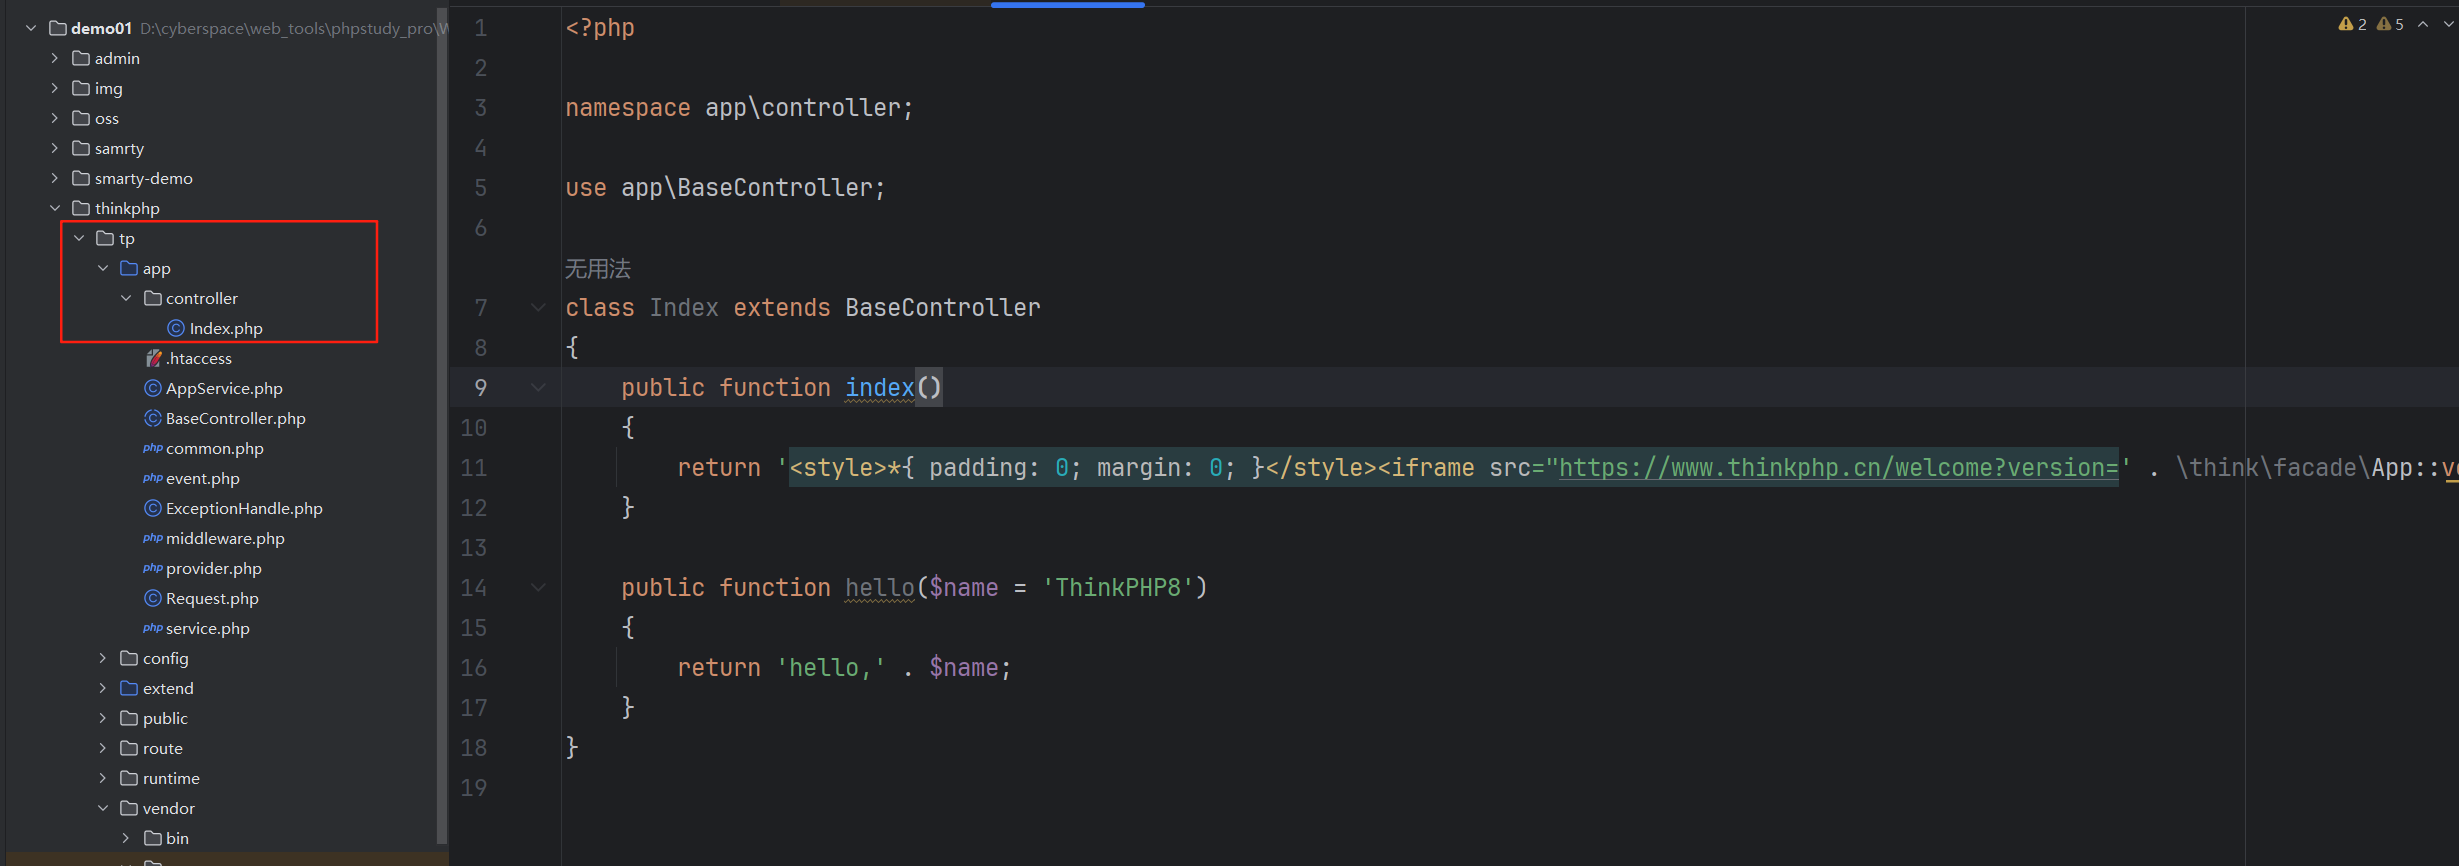Expand the img folder
The height and width of the screenshot is (866, 2459).
click(55, 88)
